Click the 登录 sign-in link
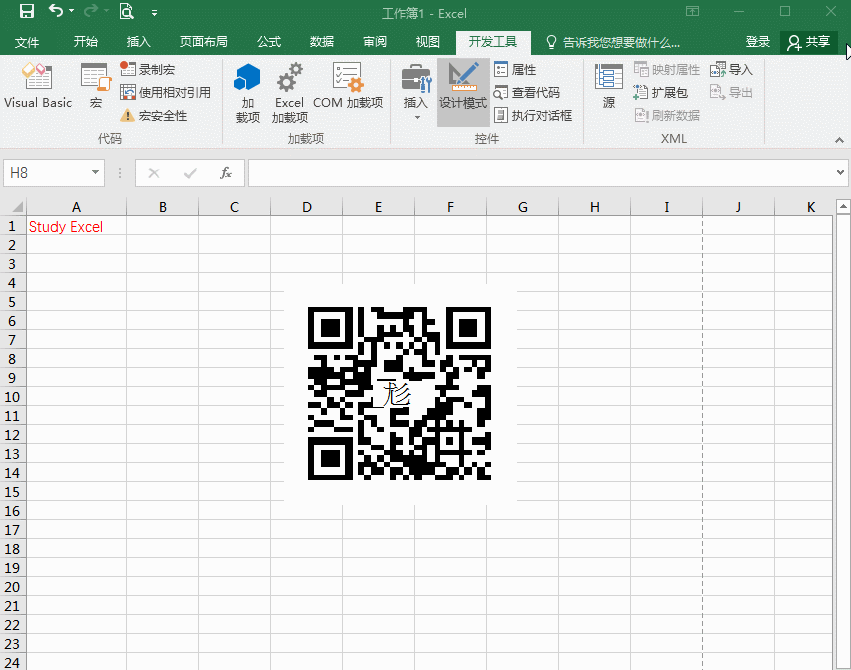 pyautogui.click(x=758, y=42)
